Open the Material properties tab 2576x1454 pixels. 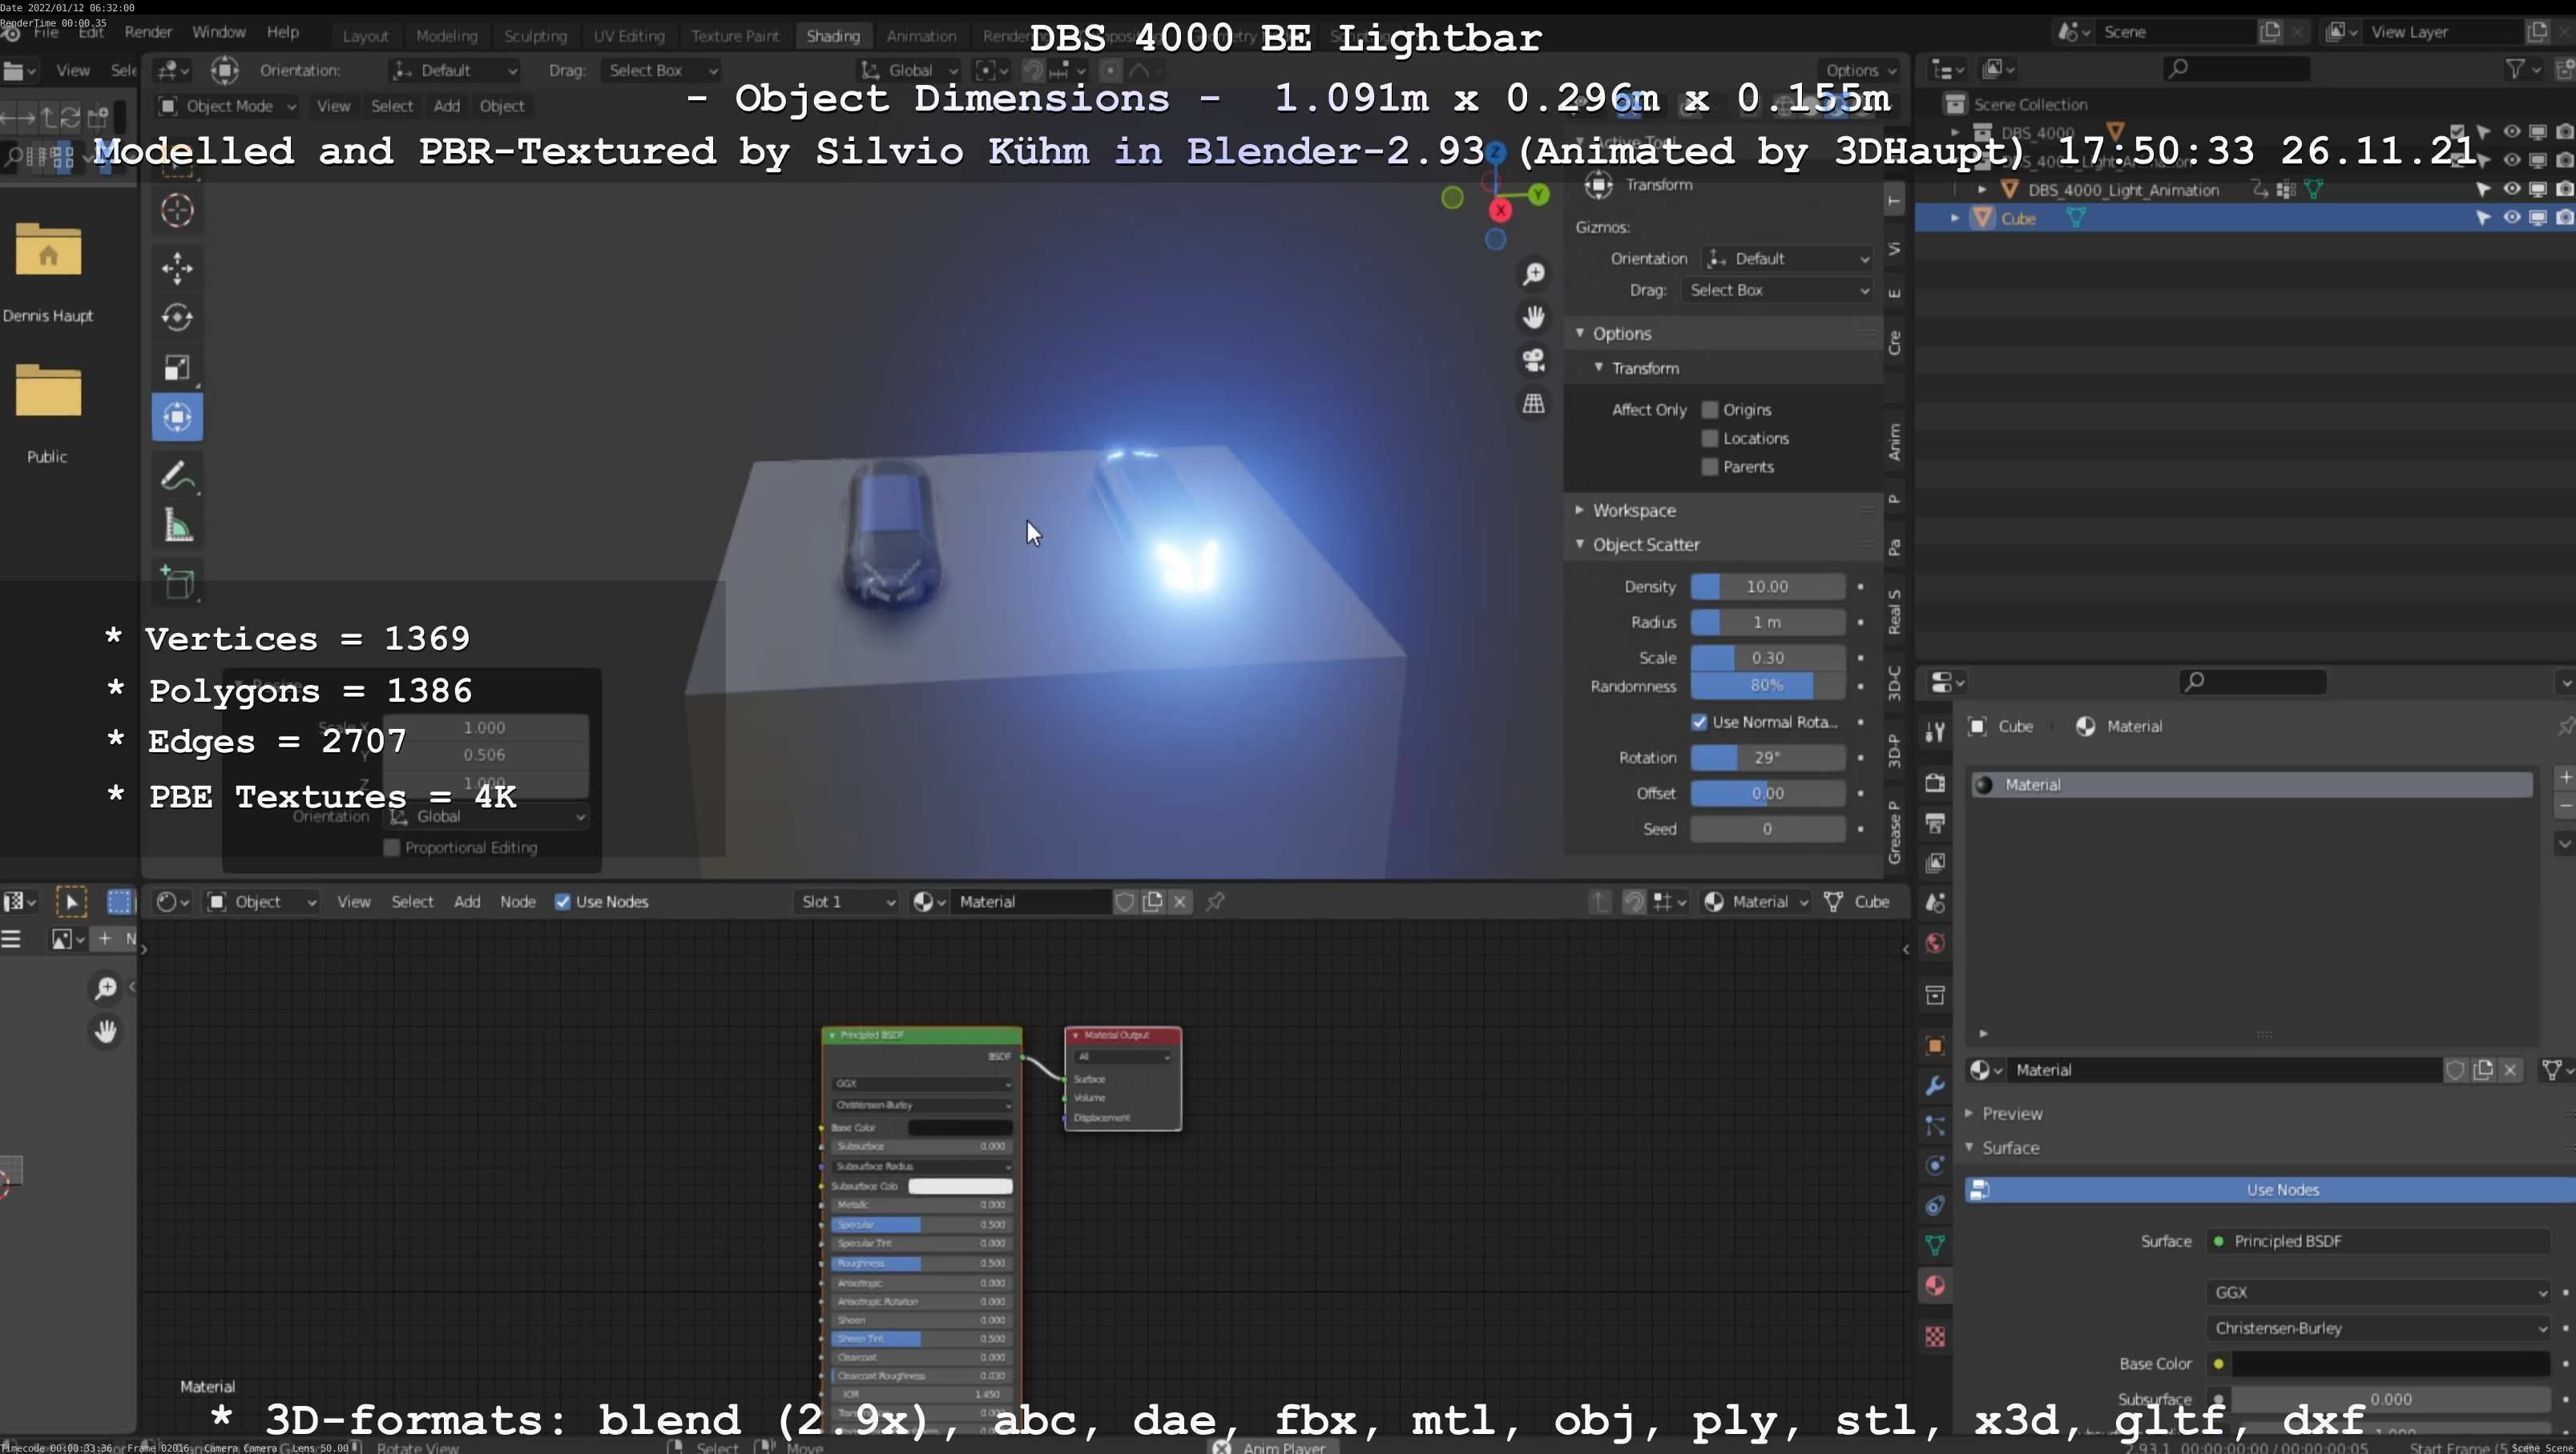coord(1935,1286)
